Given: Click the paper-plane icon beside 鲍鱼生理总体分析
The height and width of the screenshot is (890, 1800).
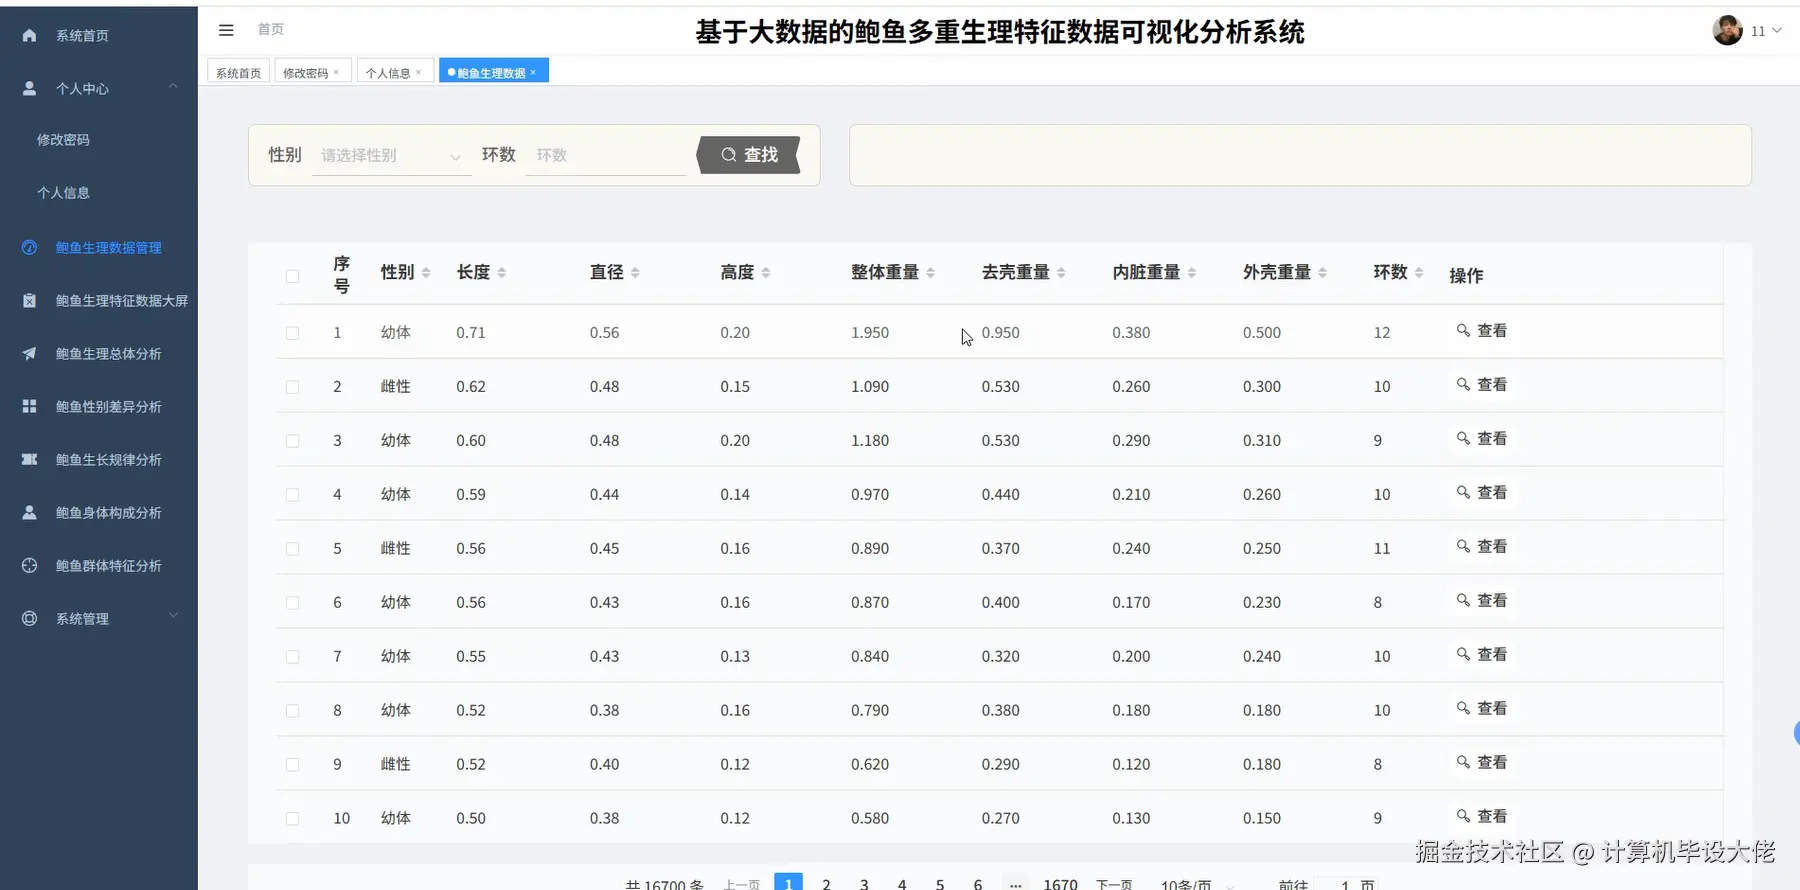Looking at the screenshot, I should click(x=29, y=353).
